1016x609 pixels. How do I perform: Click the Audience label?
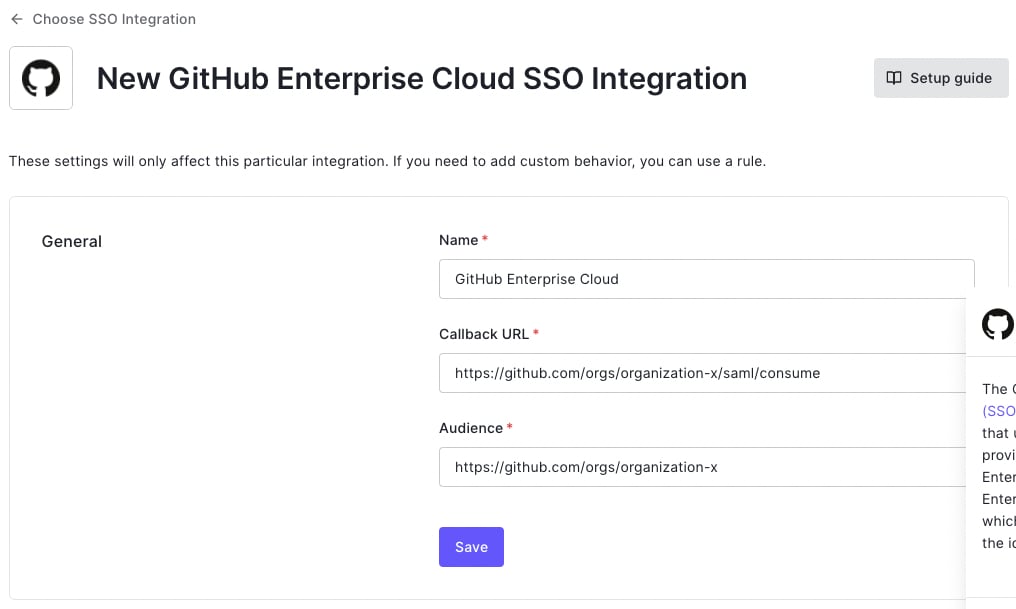[x=471, y=428]
